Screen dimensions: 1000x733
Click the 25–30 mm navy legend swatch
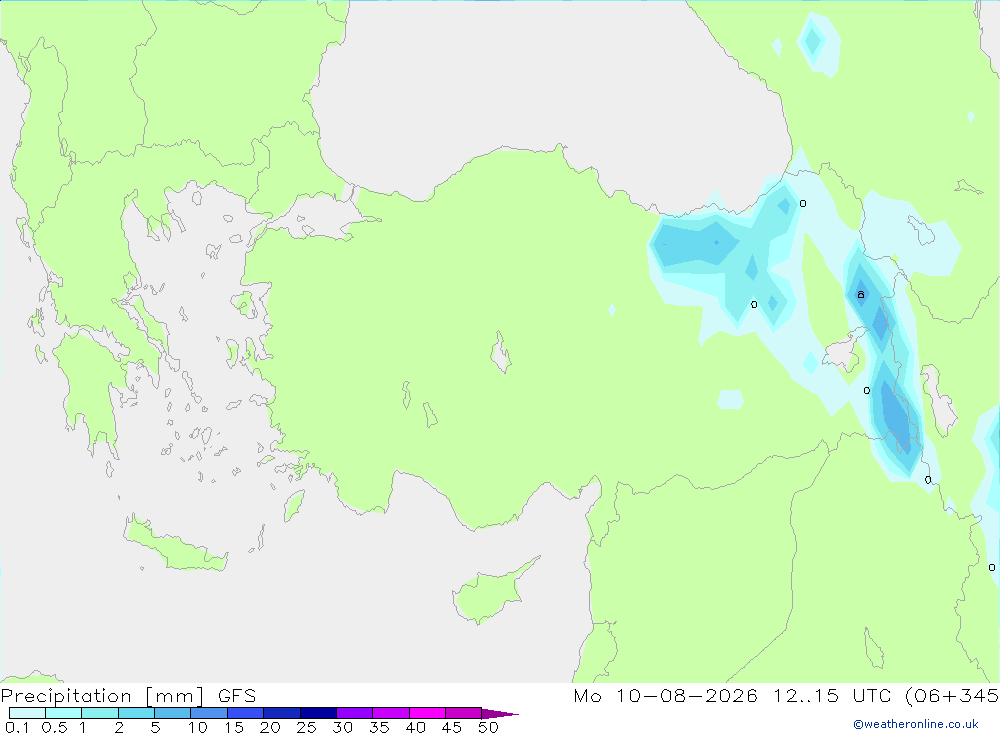pos(318,713)
